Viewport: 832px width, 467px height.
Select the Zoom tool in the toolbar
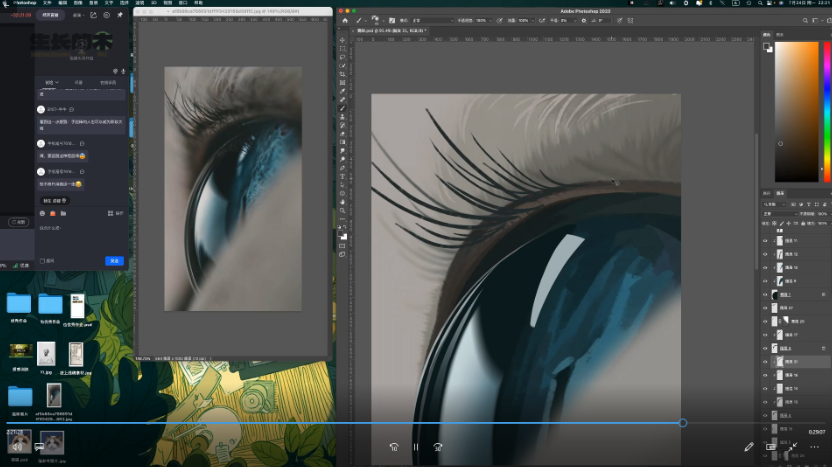[342, 211]
